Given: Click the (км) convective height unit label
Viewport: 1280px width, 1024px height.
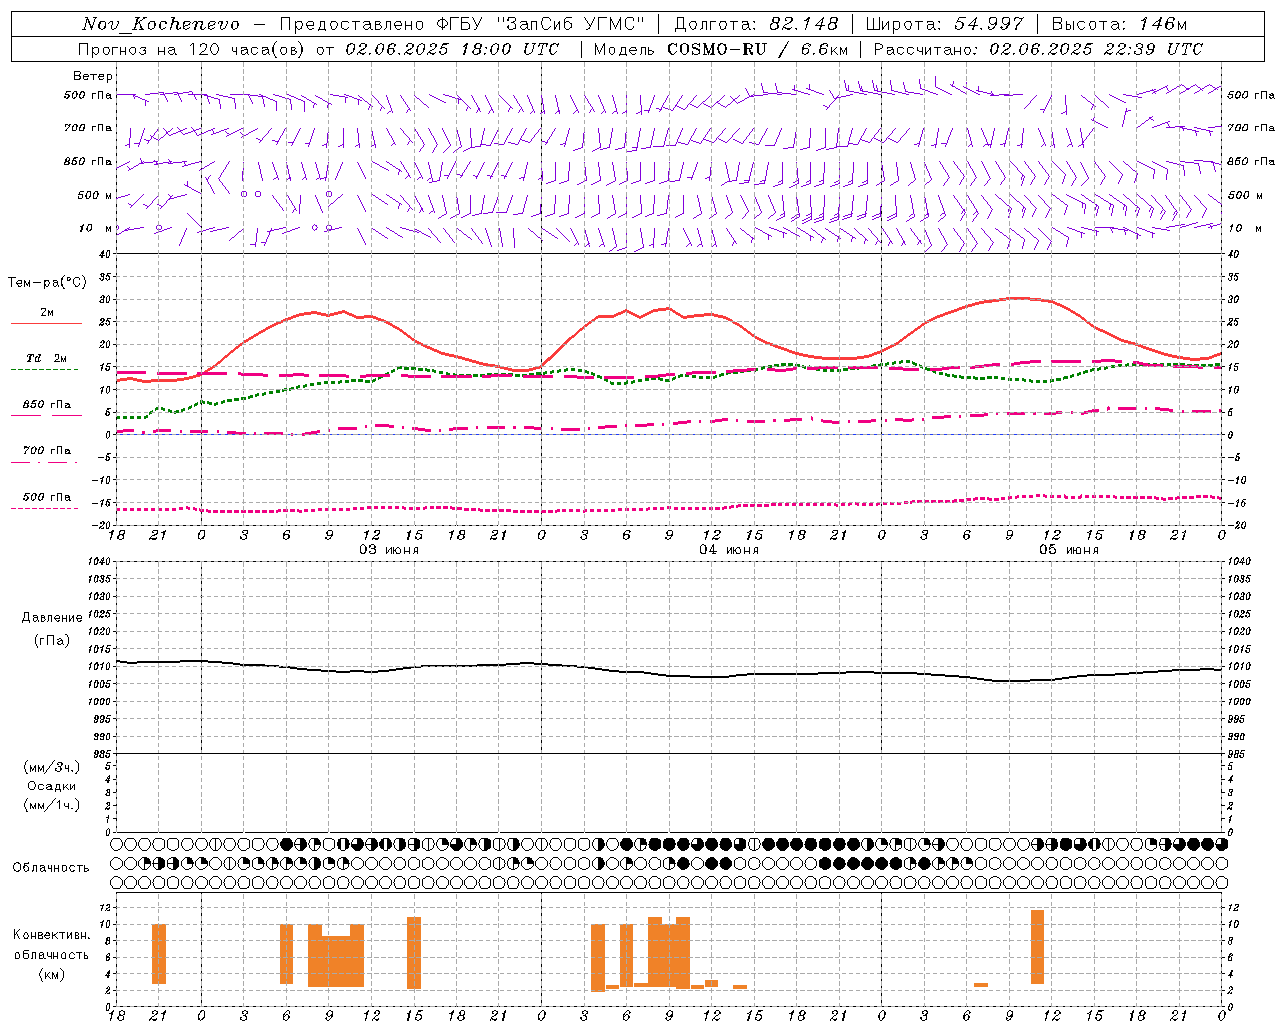Looking at the screenshot, I should pyautogui.click(x=52, y=974).
